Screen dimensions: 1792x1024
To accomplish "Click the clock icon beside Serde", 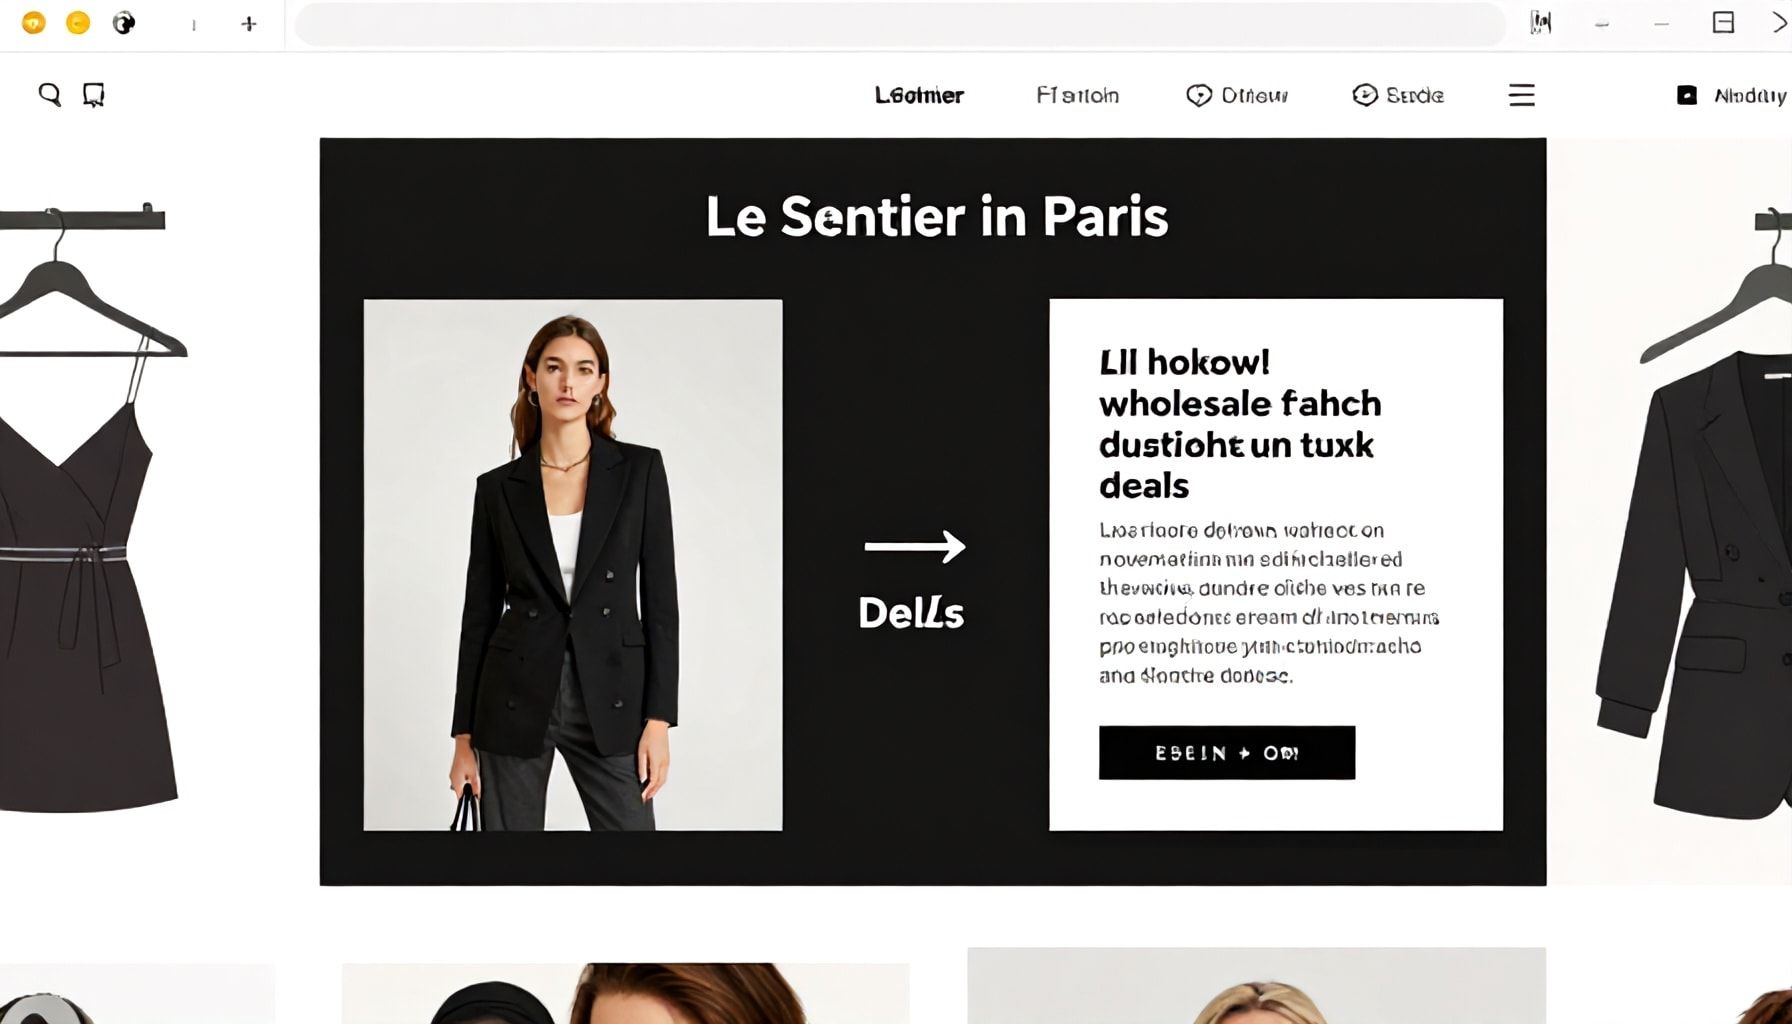I will coord(1364,95).
